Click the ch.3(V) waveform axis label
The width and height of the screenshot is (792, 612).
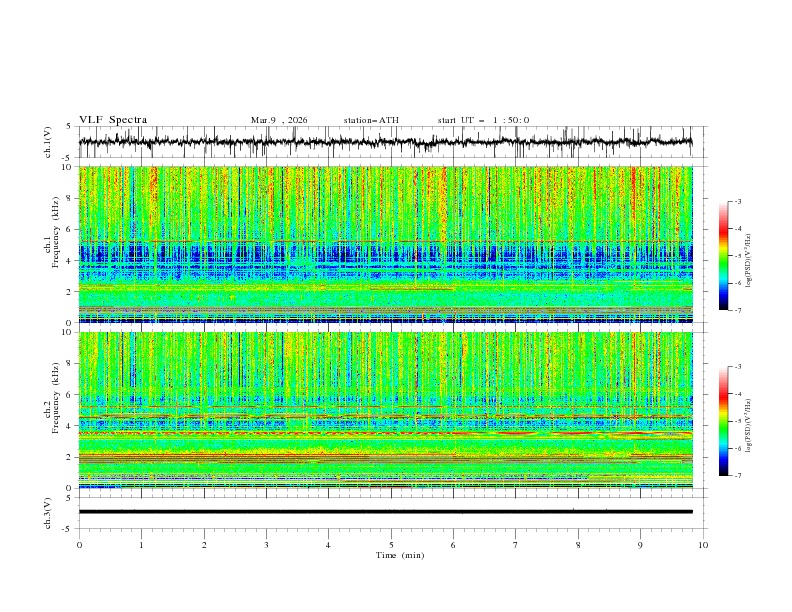(x=48, y=512)
